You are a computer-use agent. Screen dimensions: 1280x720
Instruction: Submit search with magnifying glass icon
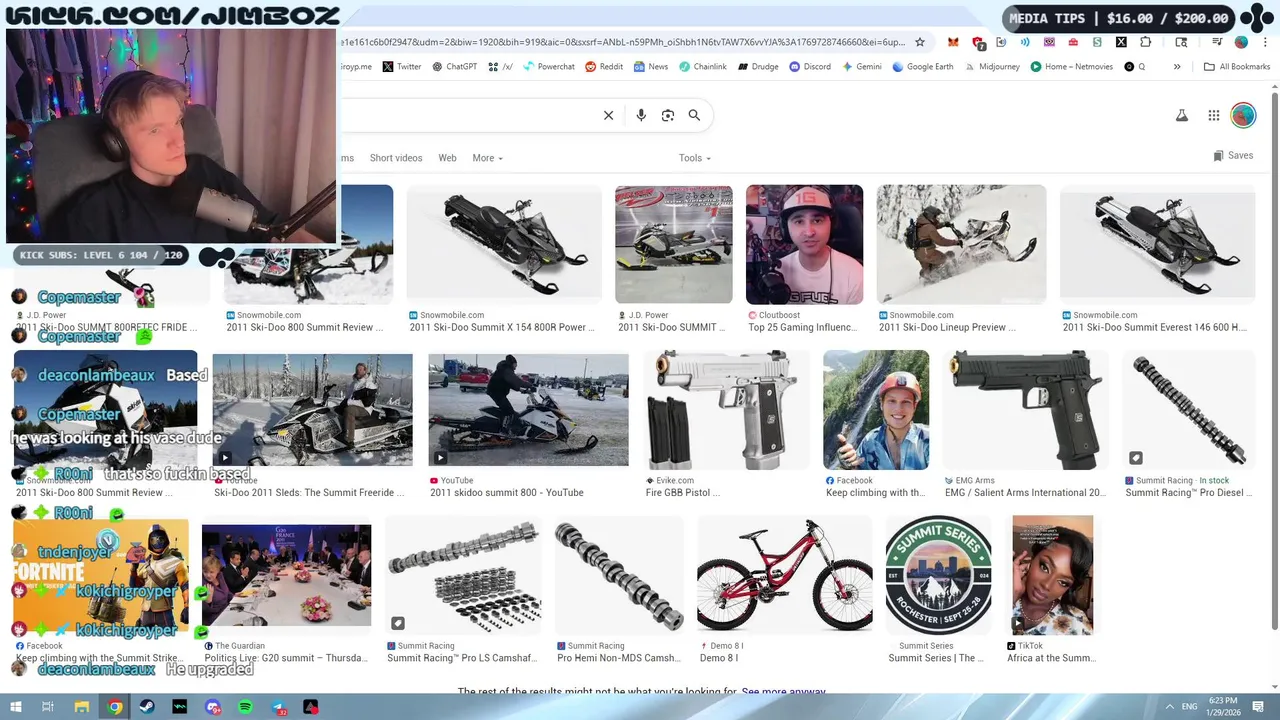click(694, 115)
